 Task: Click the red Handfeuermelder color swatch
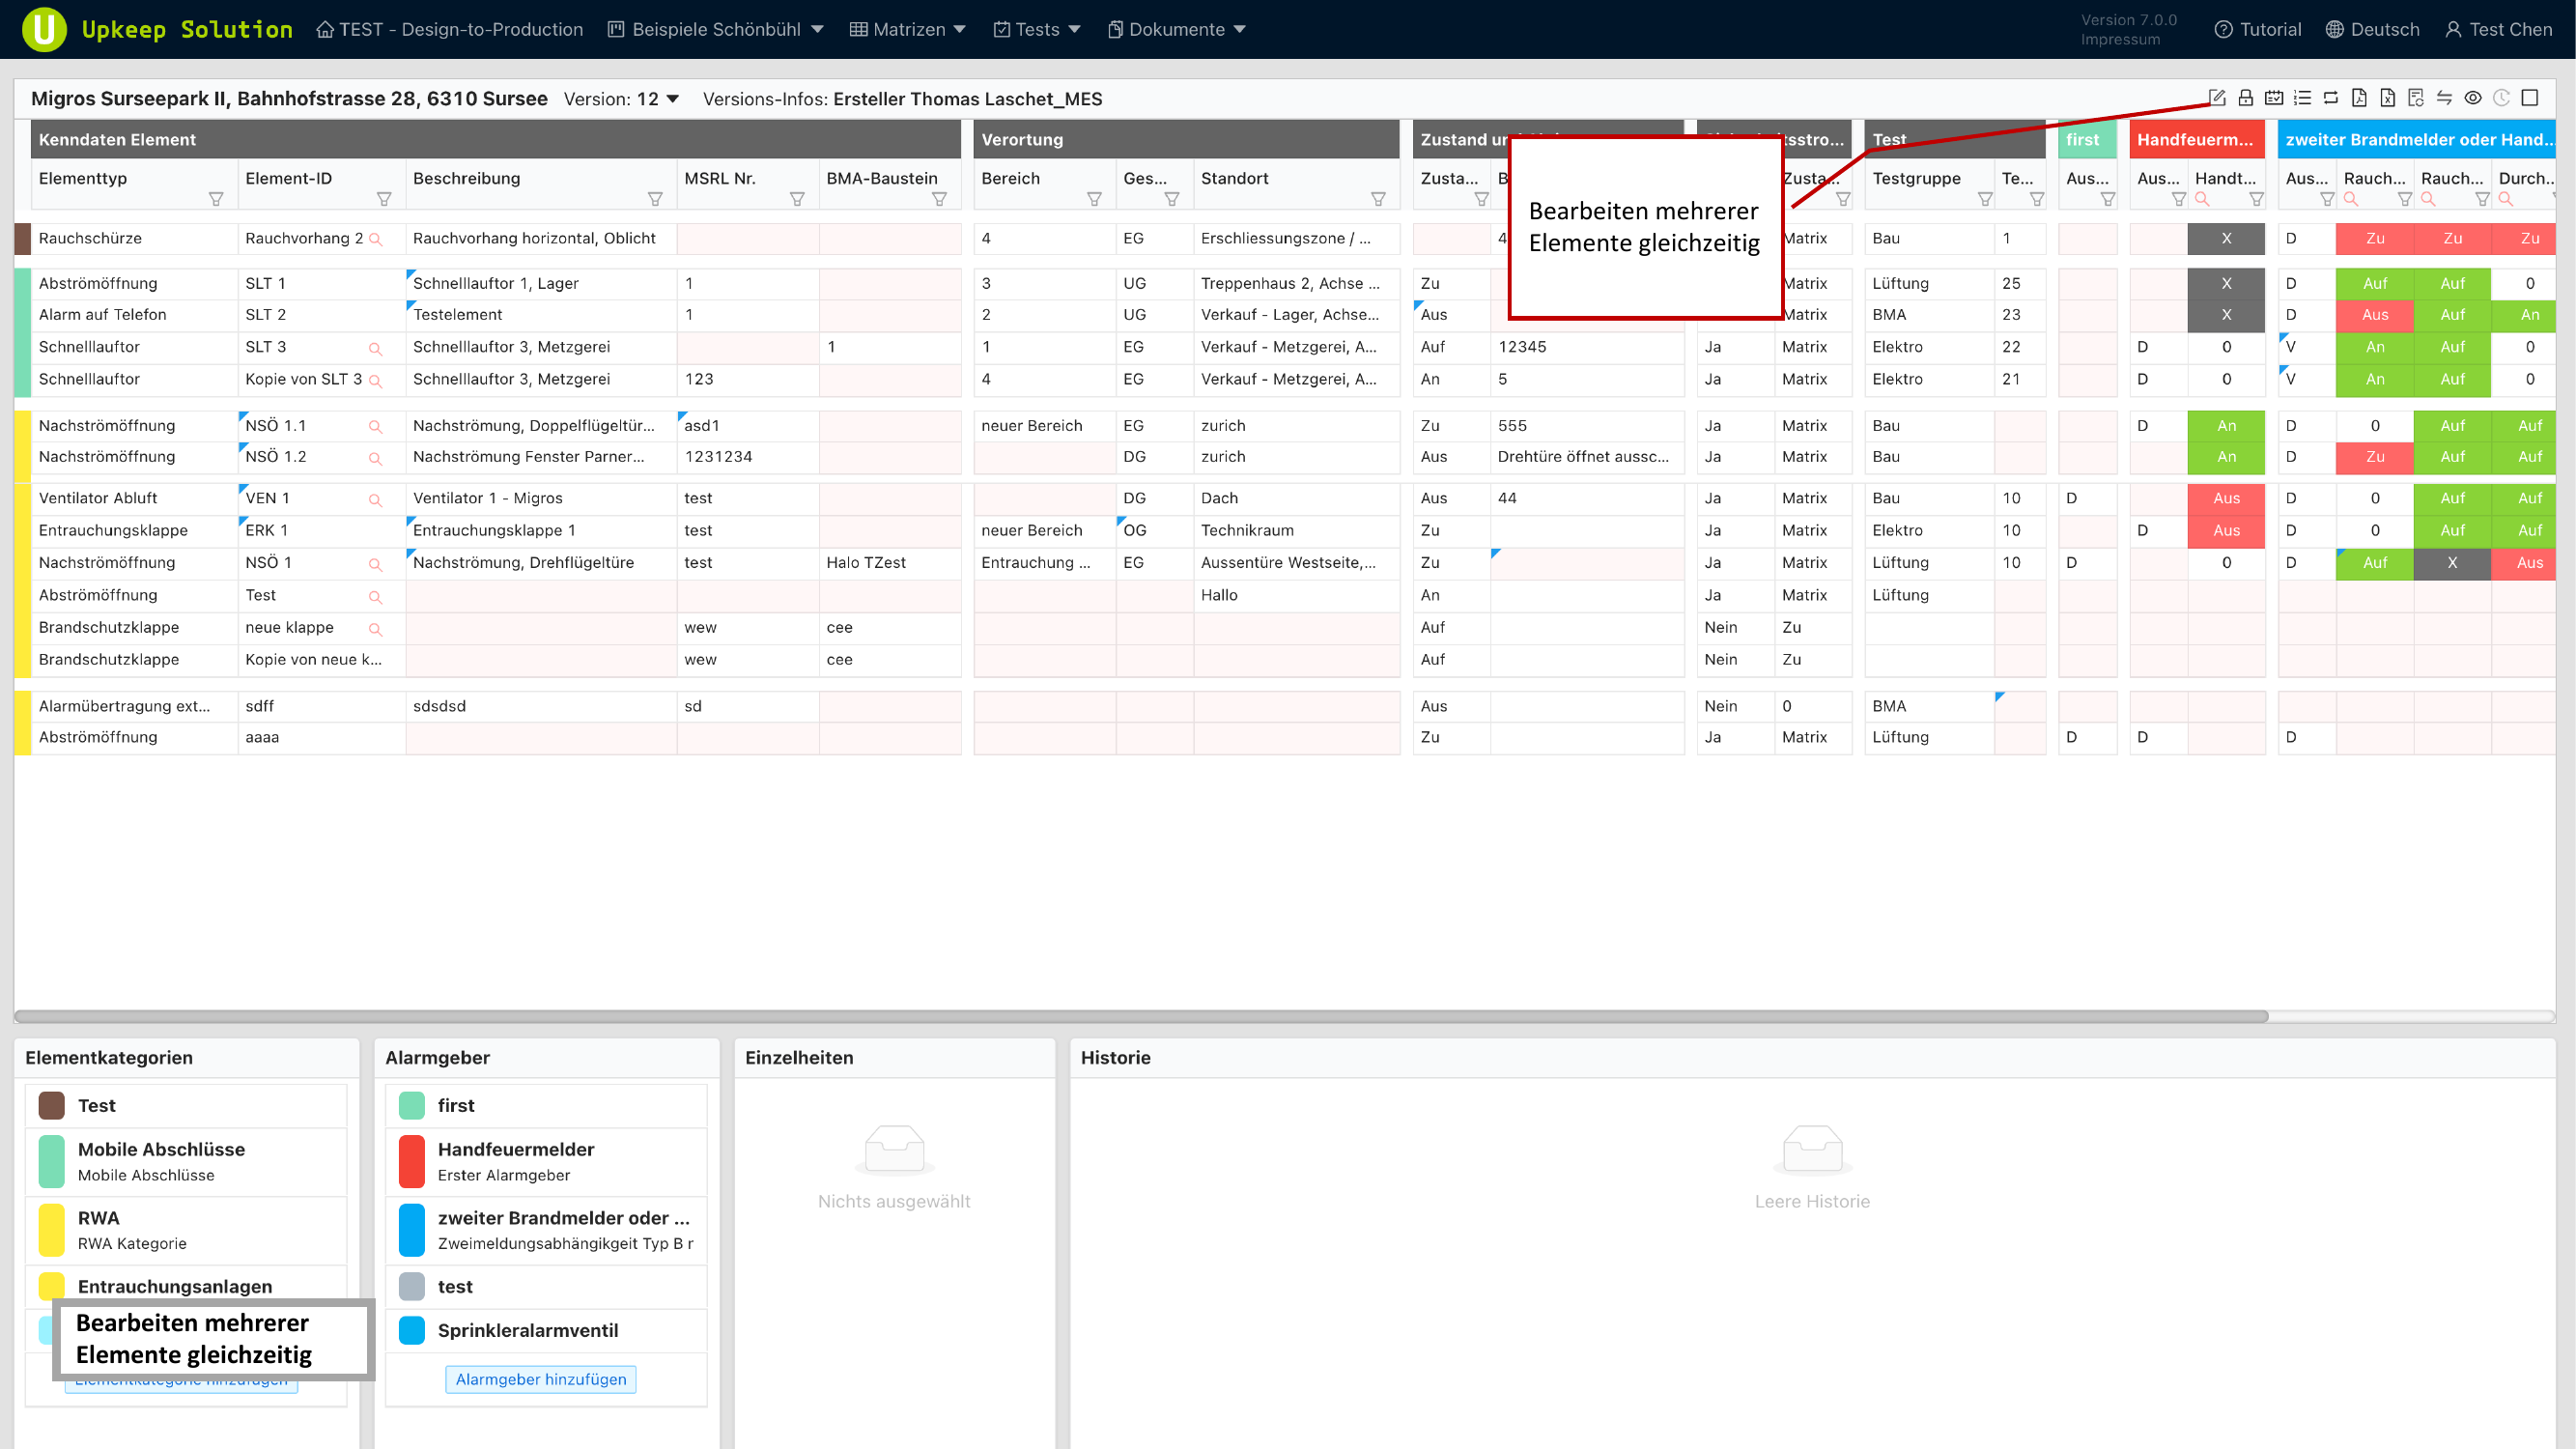click(411, 1161)
